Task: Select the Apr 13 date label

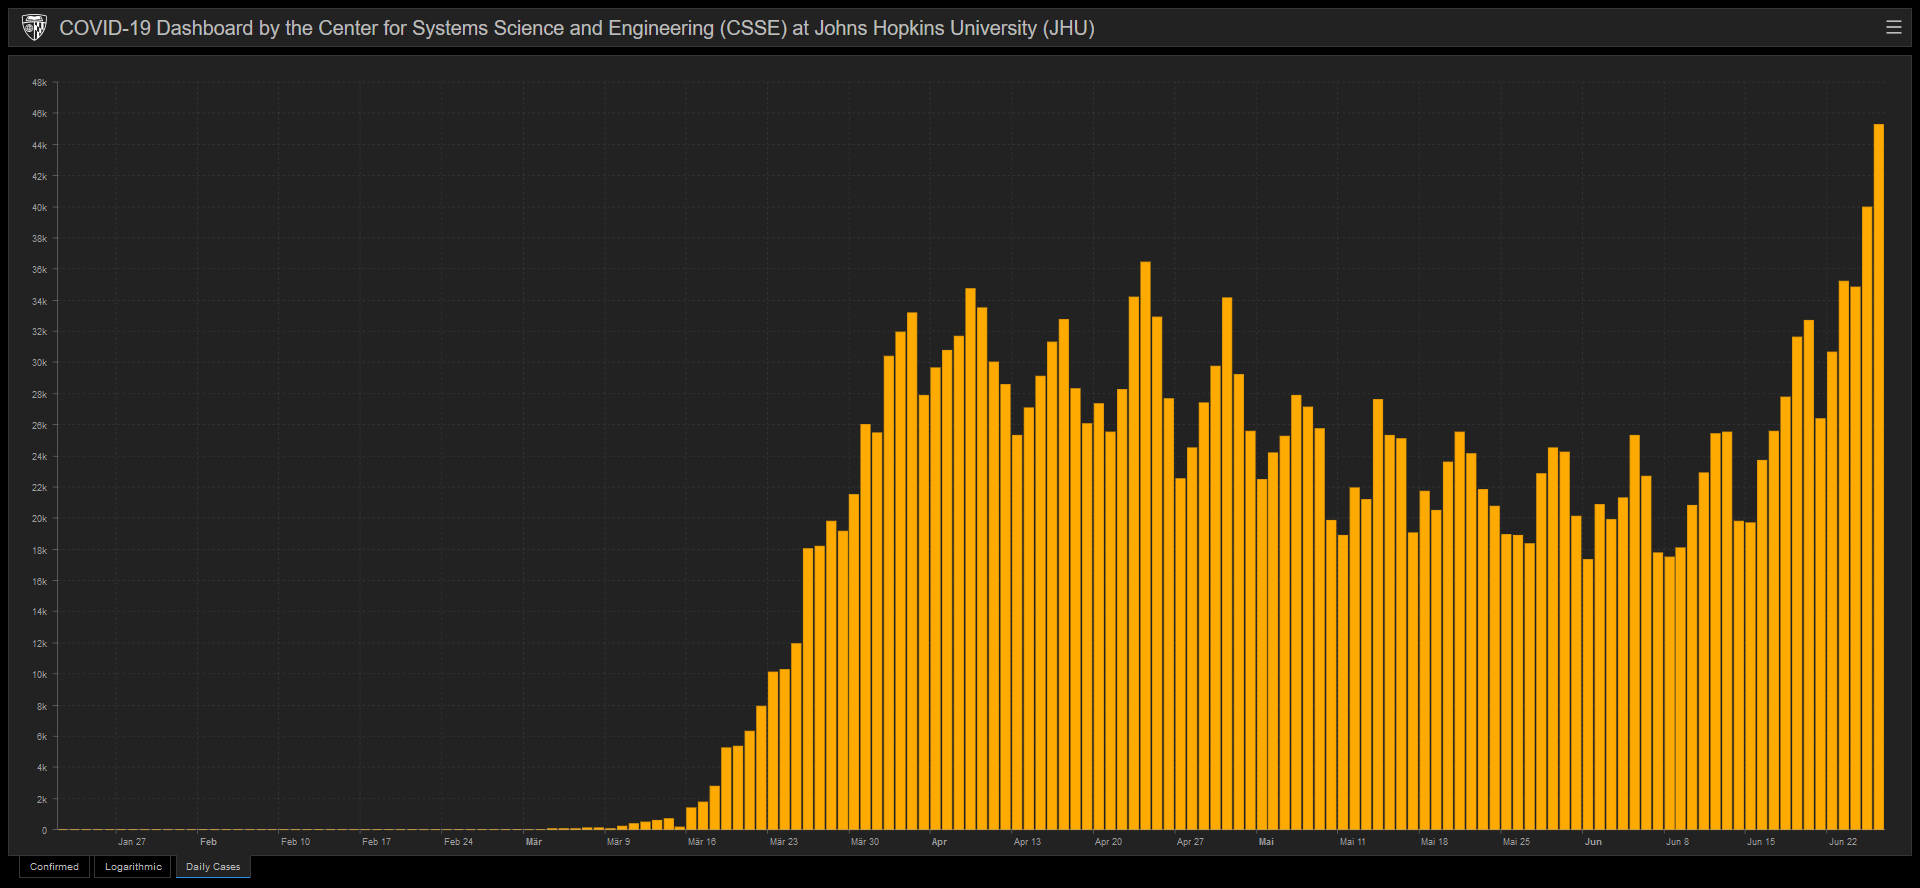Action: (1027, 842)
